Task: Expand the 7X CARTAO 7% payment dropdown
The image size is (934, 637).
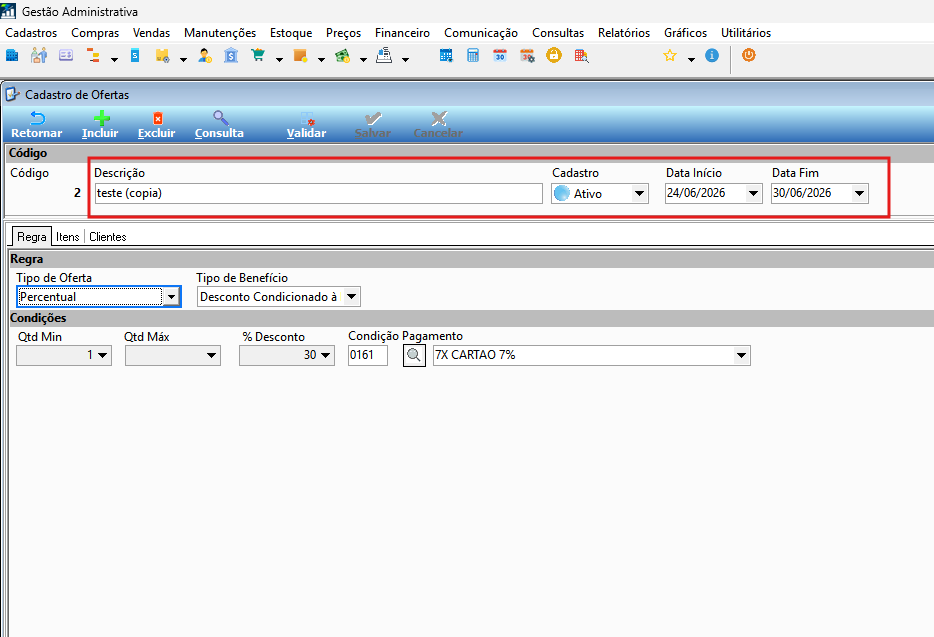Action: pos(742,356)
